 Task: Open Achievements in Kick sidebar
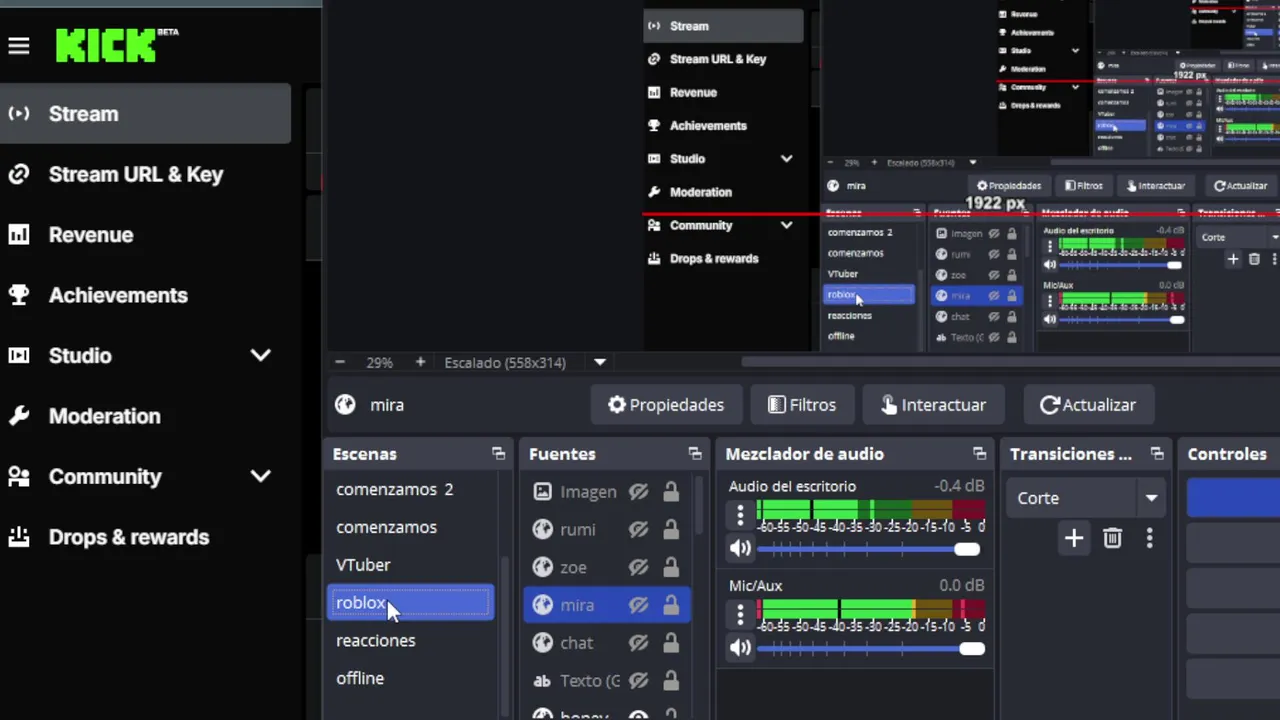(x=118, y=295)
